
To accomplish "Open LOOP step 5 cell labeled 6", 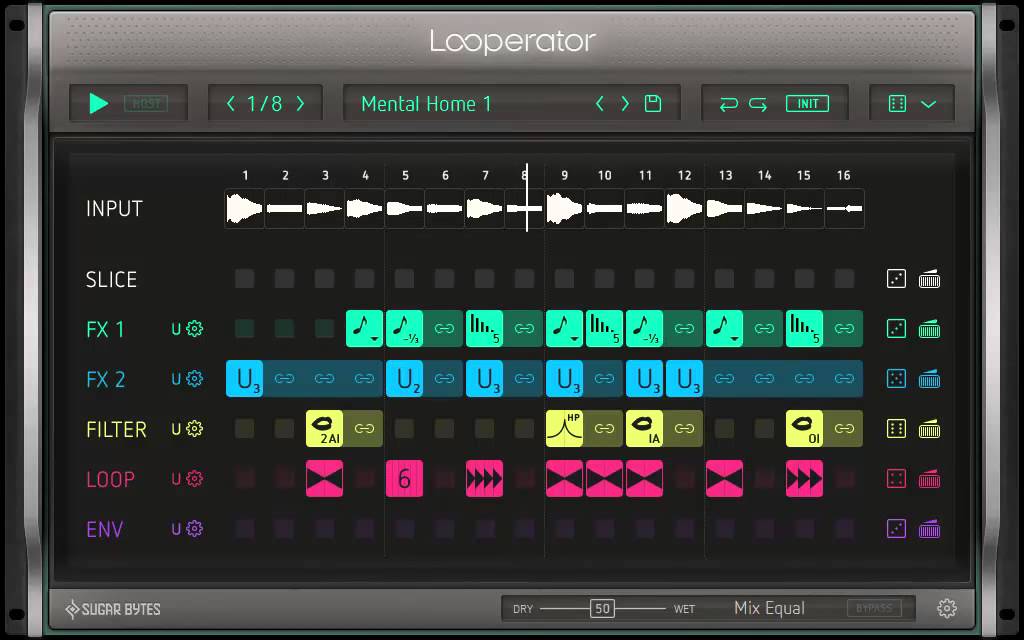I will [404, 479].
